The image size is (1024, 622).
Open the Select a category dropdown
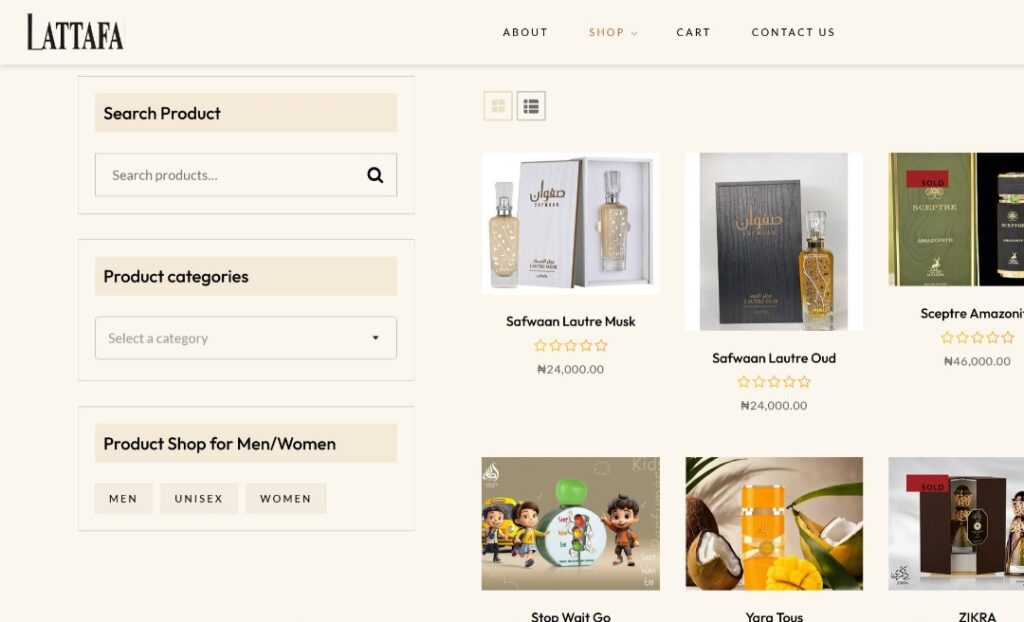[x=246, y=338]
